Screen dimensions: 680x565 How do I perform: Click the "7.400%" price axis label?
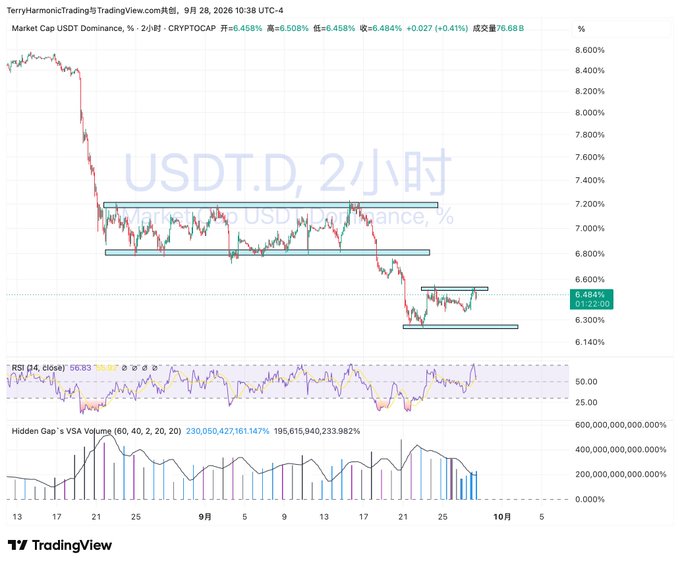pos(590,180)
